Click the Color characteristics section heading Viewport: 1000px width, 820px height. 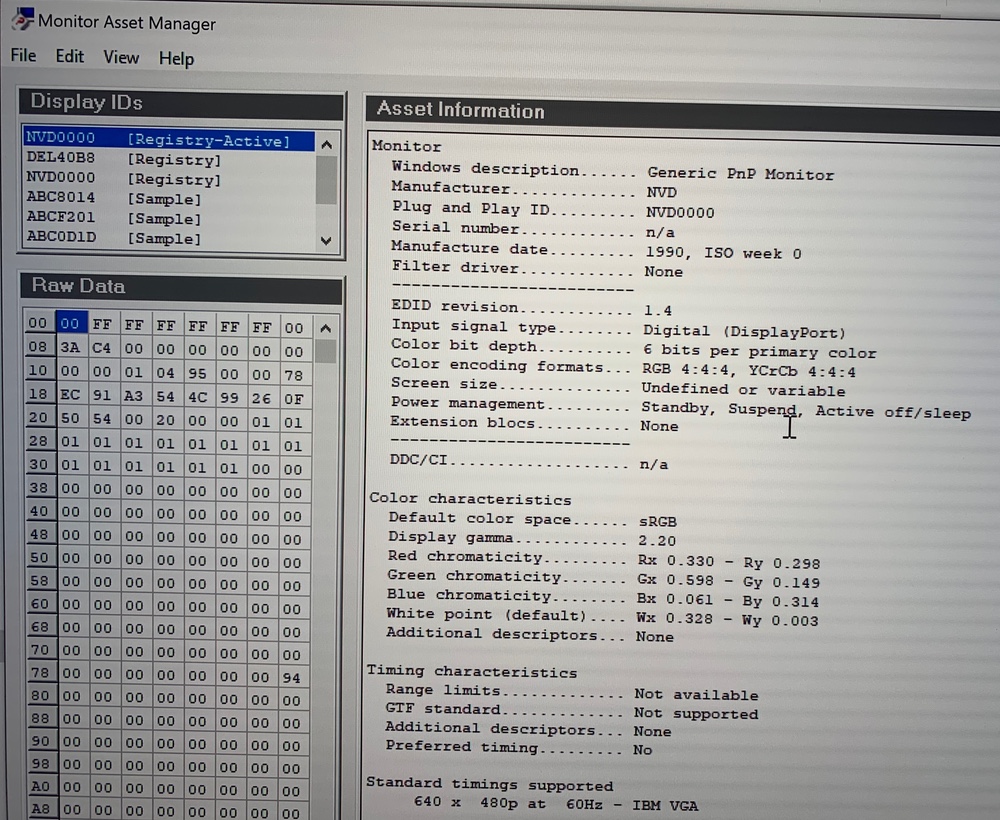pyautogui.click(x=470, y=499)
